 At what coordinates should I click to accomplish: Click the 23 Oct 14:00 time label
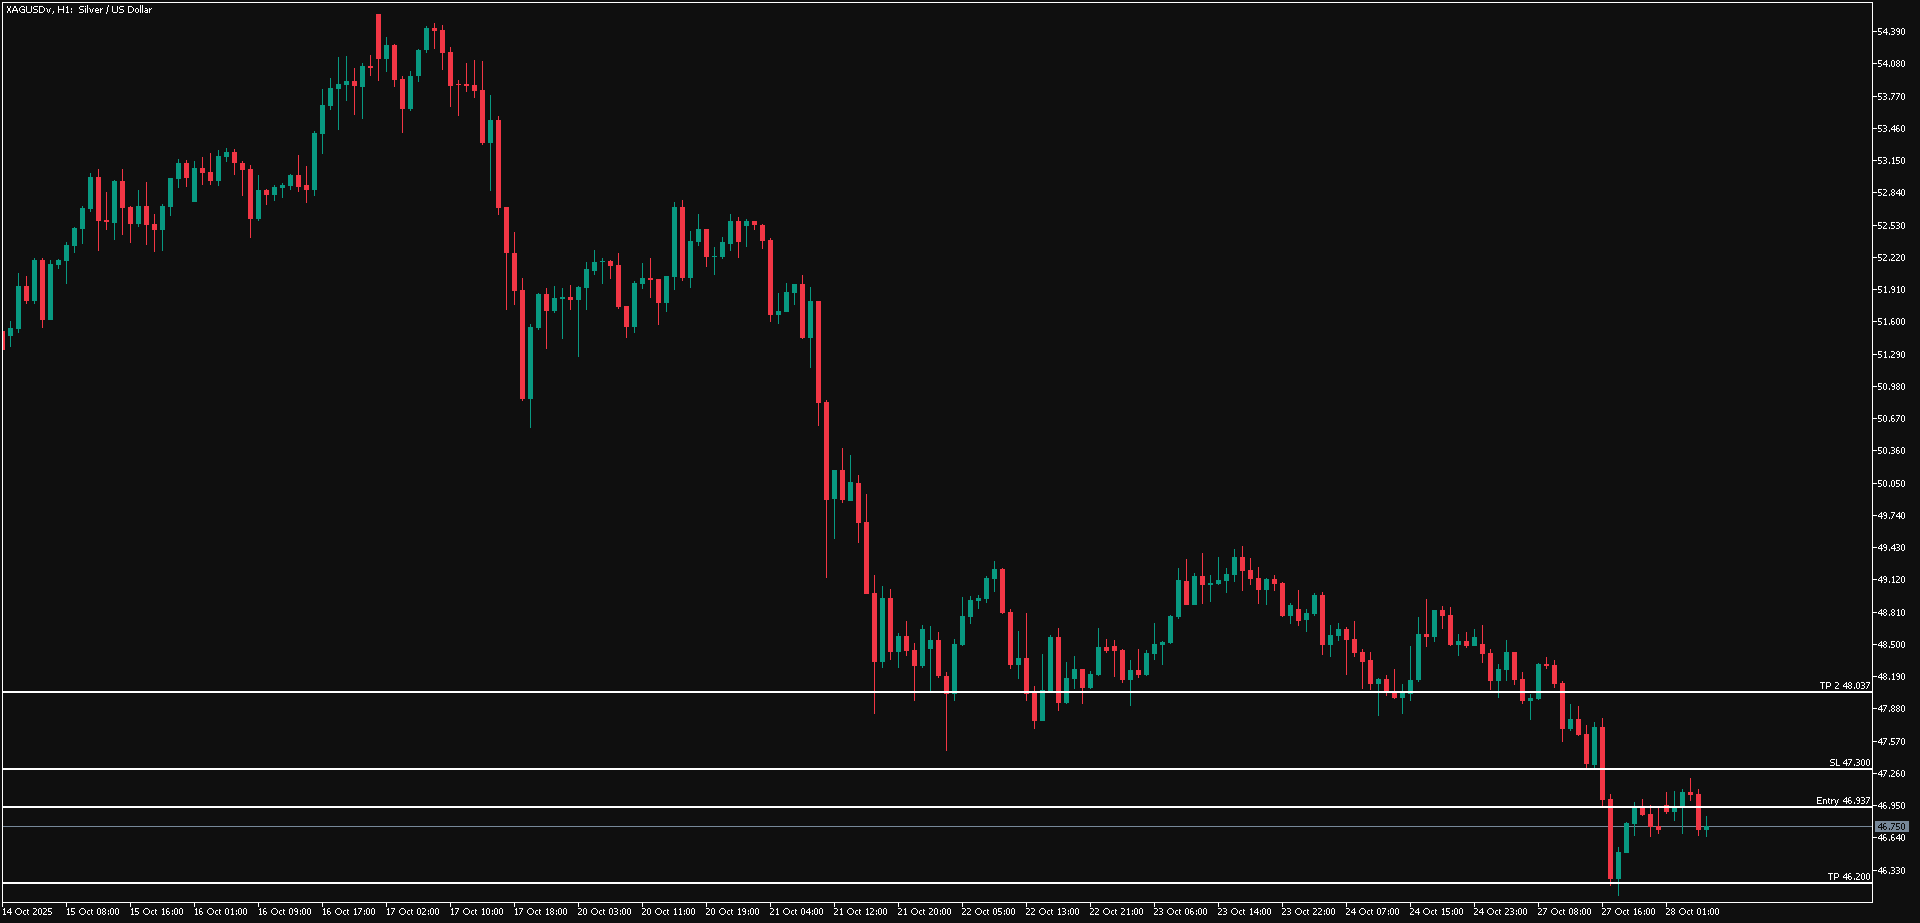[x=1244, y=912]
